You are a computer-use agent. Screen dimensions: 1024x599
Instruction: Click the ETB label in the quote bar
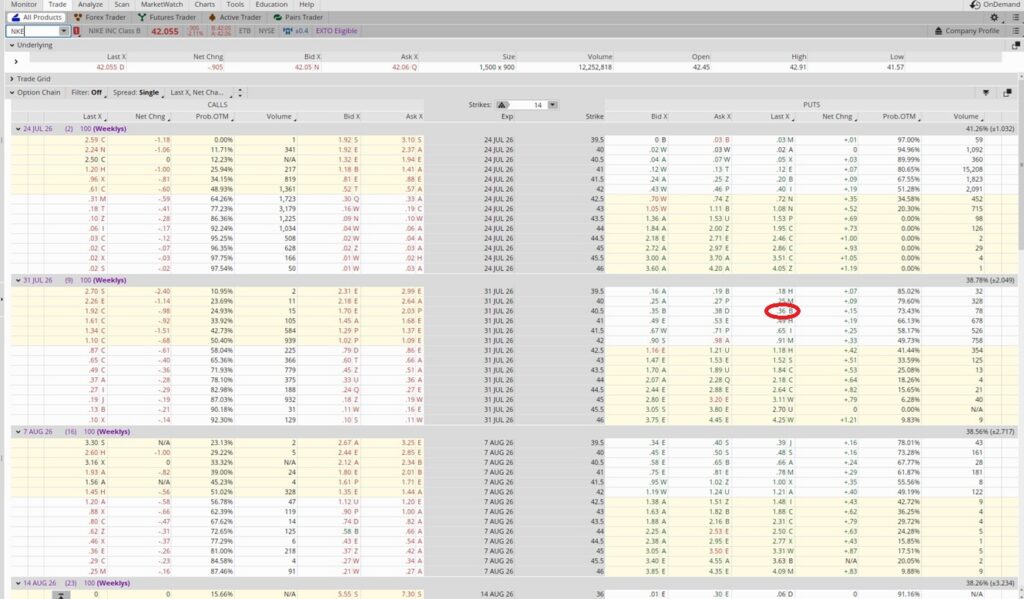click(x=244, y=31)
